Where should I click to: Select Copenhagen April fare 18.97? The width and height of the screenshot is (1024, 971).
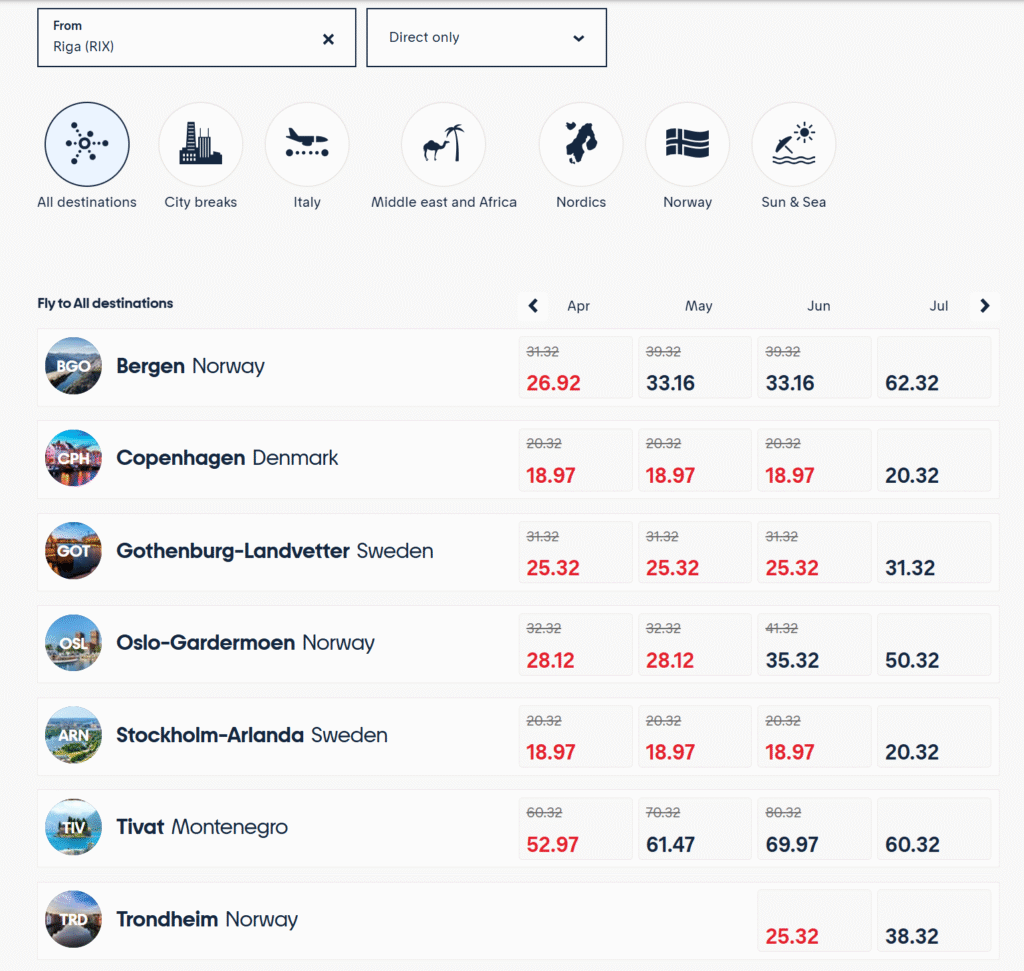[x=575, y=460]
